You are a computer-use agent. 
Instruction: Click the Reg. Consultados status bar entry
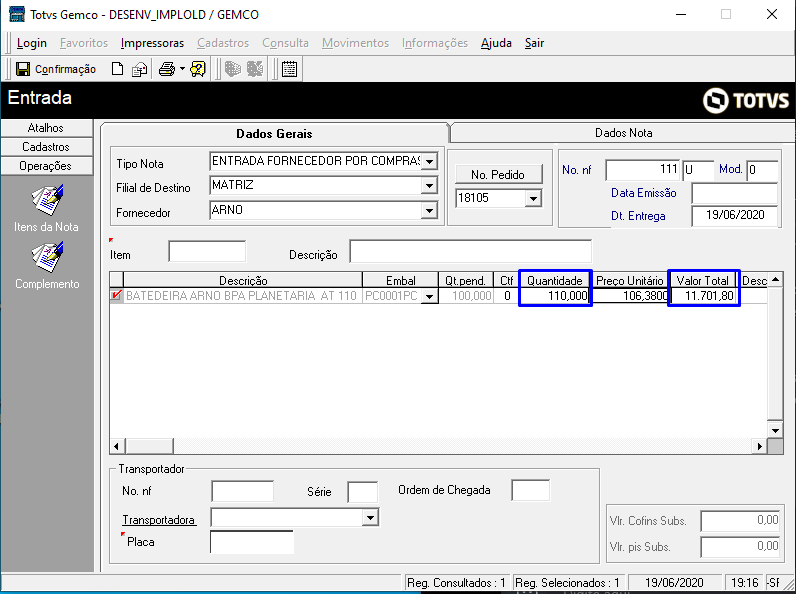pos(456,583)
